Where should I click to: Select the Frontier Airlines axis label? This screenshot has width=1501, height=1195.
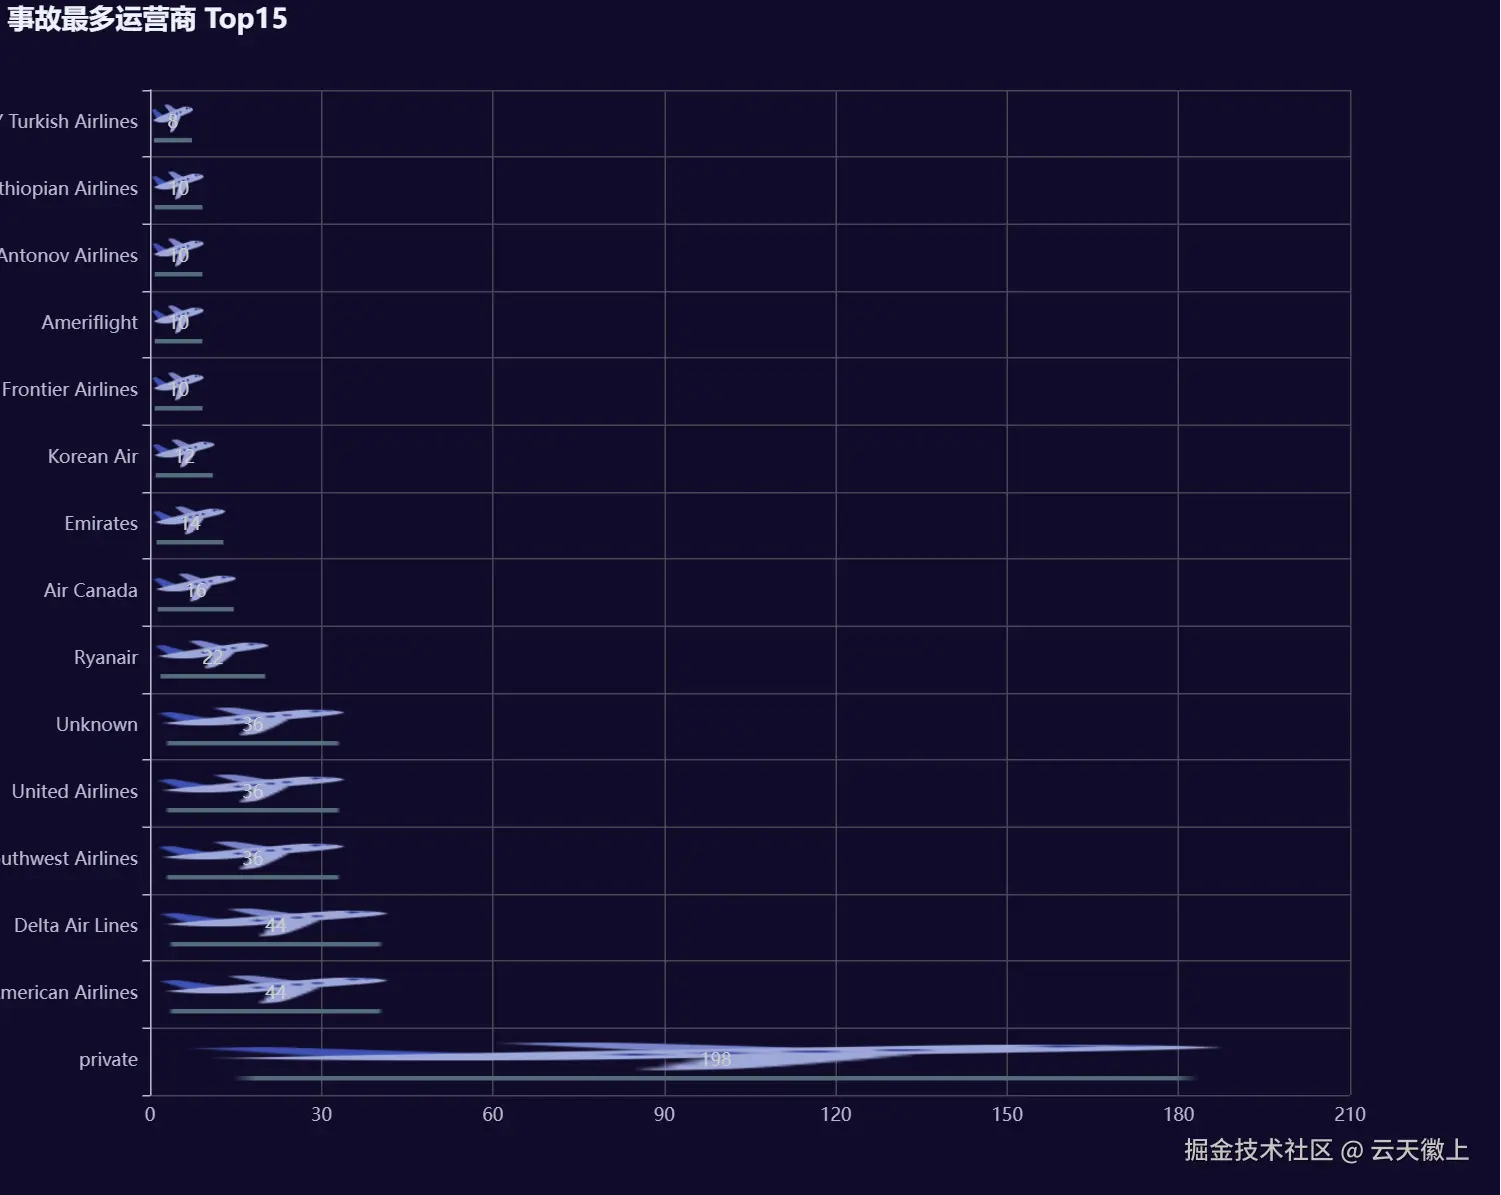pos(69,389)
